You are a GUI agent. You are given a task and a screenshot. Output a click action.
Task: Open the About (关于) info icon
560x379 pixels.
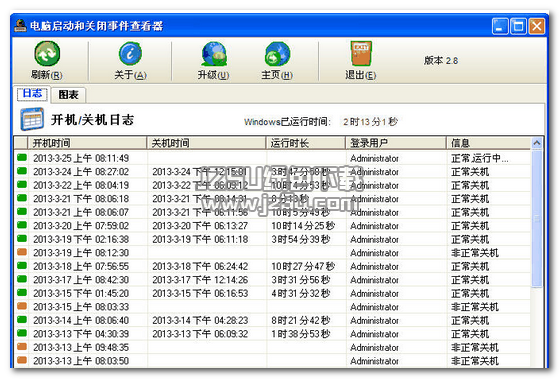pos(130,54)
